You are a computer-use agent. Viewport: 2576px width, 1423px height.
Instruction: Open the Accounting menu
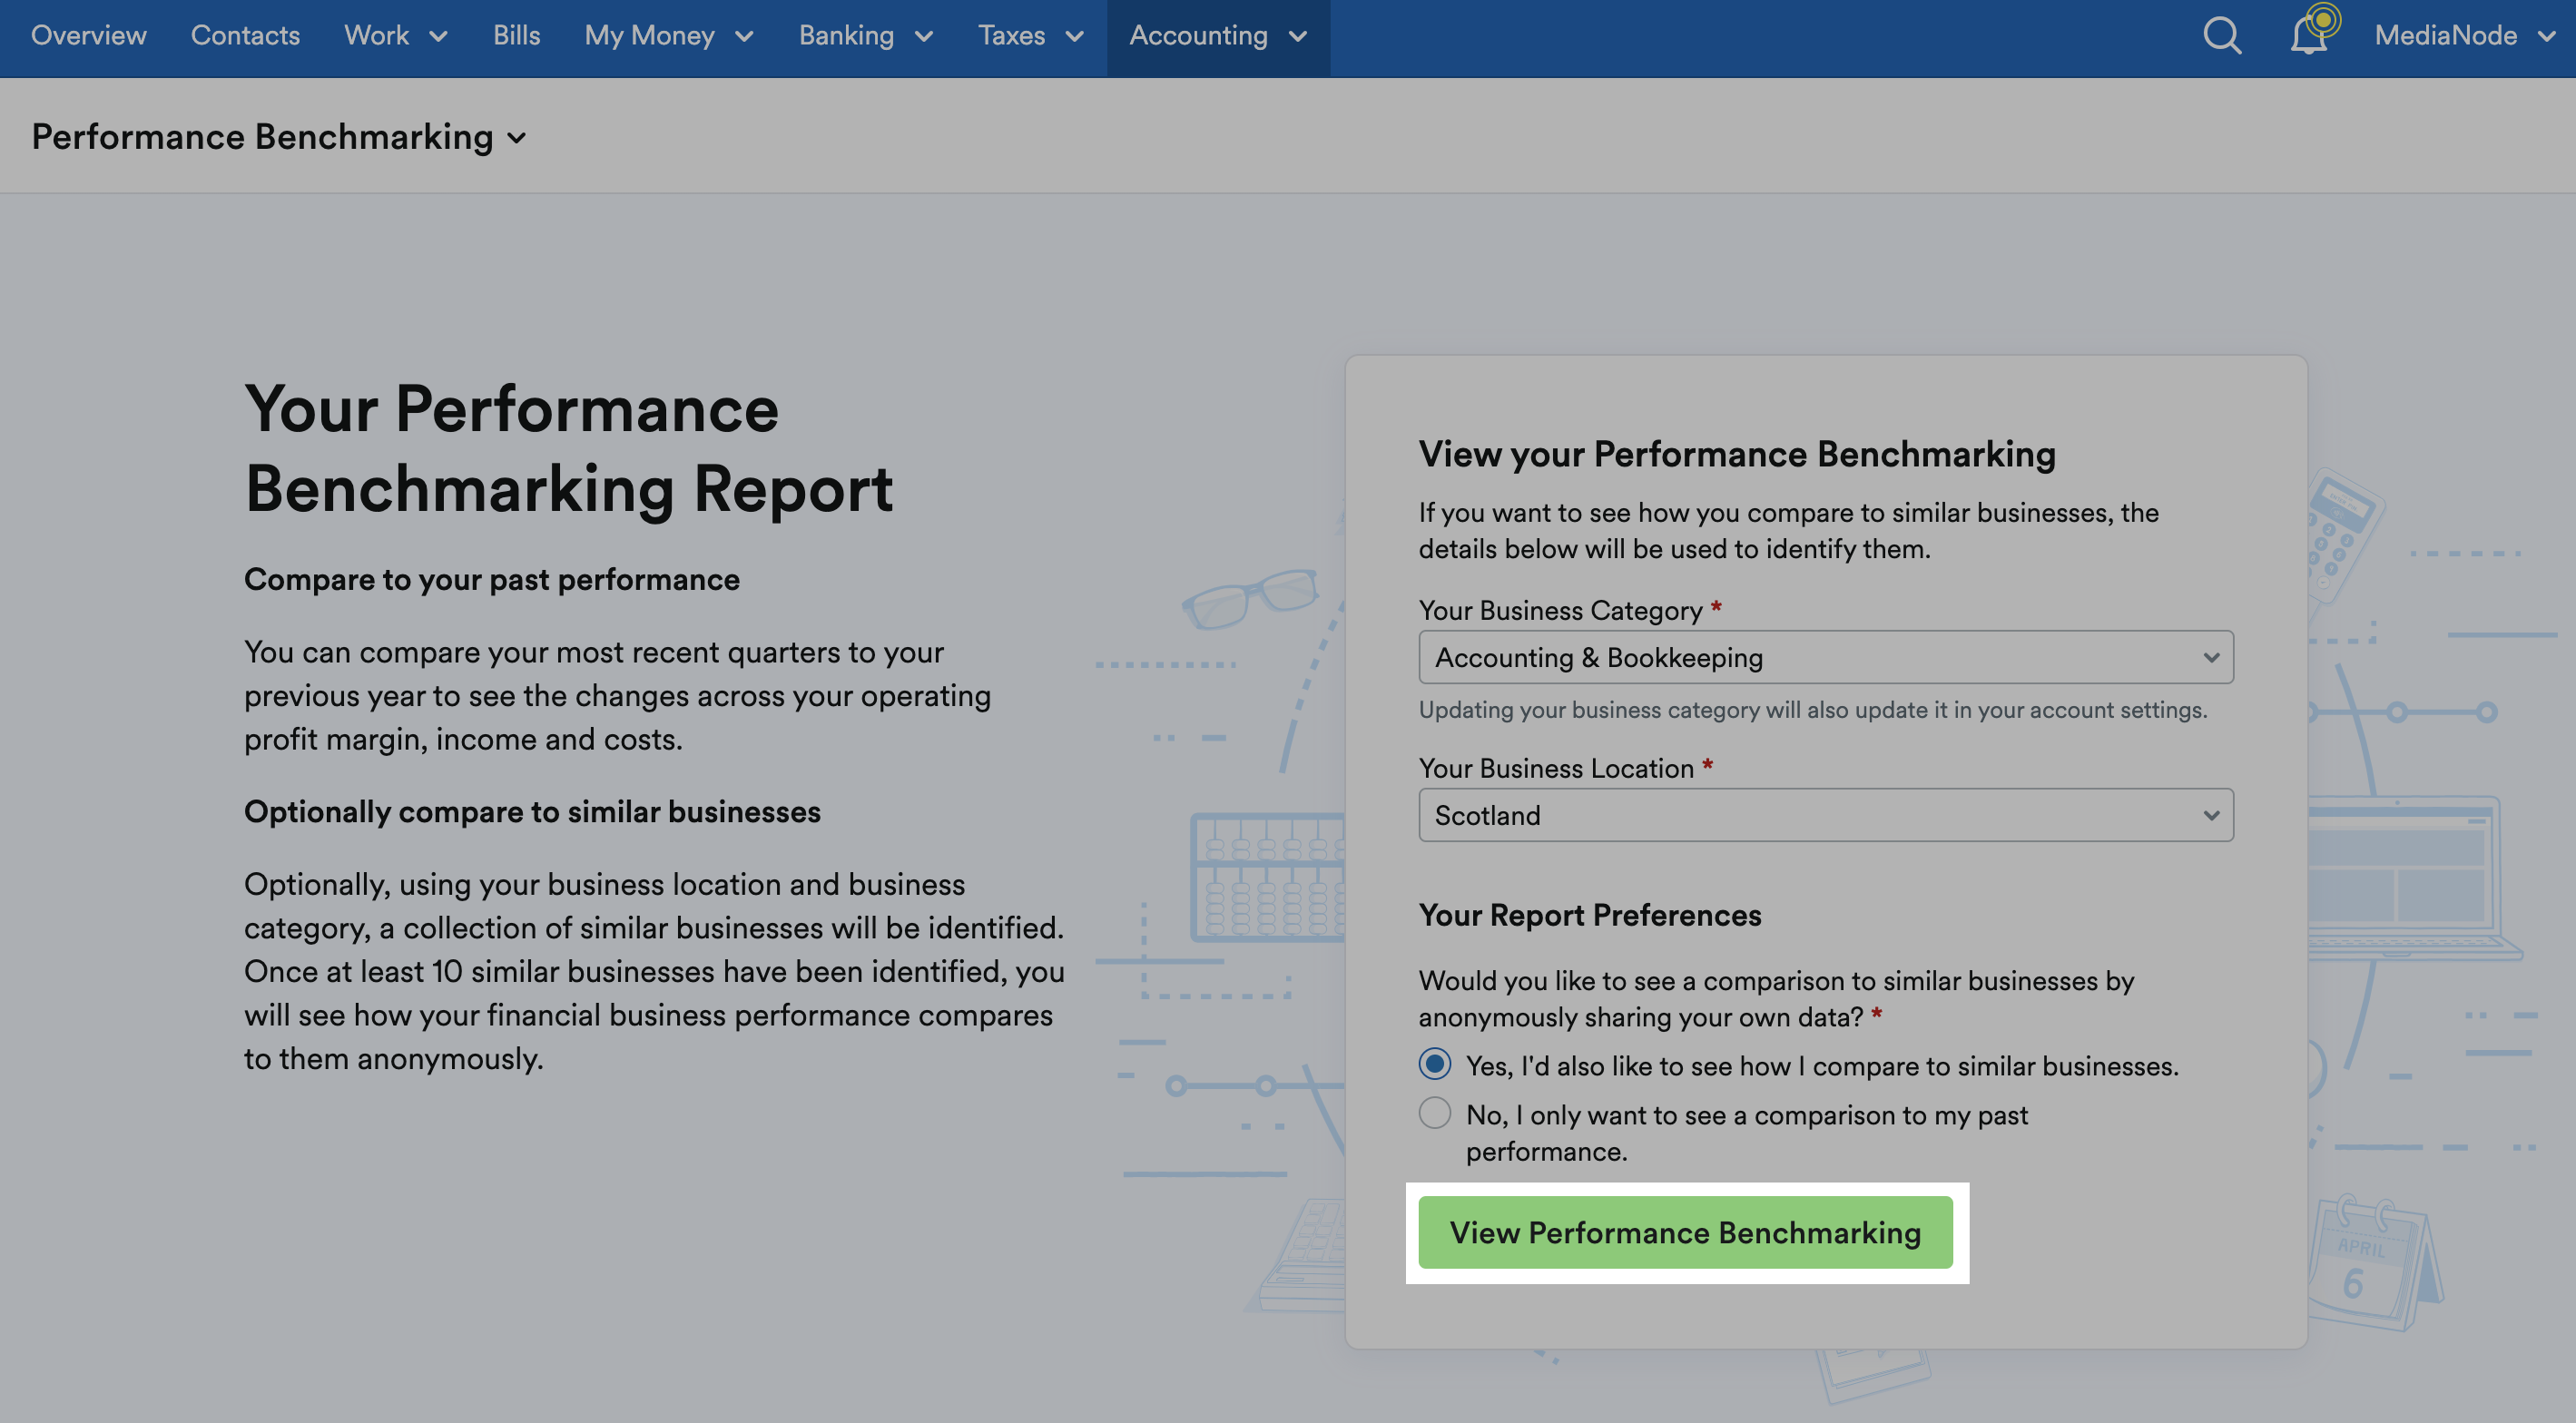(x=1218, y=36)
